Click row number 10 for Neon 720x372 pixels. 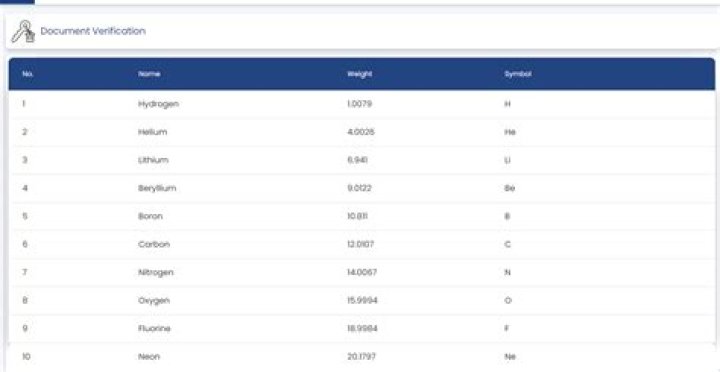(26, 356)
